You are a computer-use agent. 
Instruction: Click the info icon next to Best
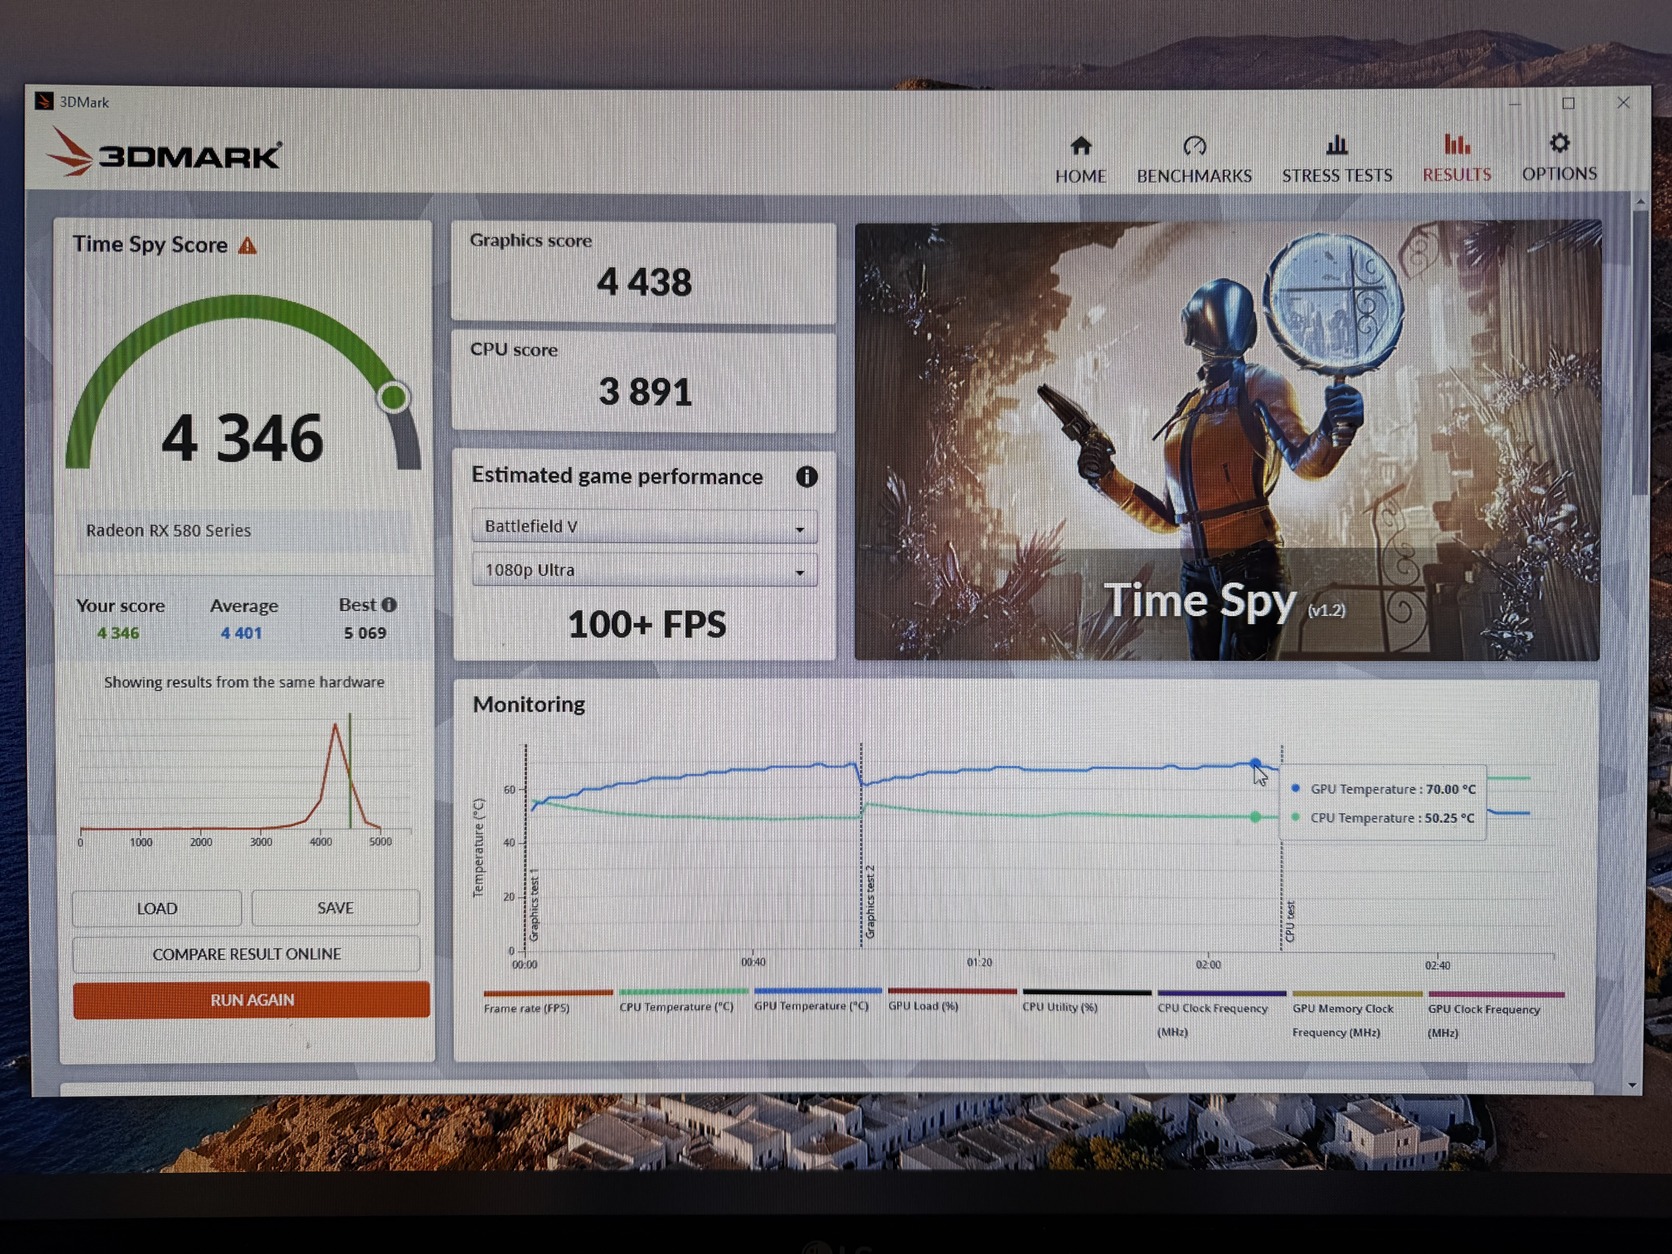(389, 604)
